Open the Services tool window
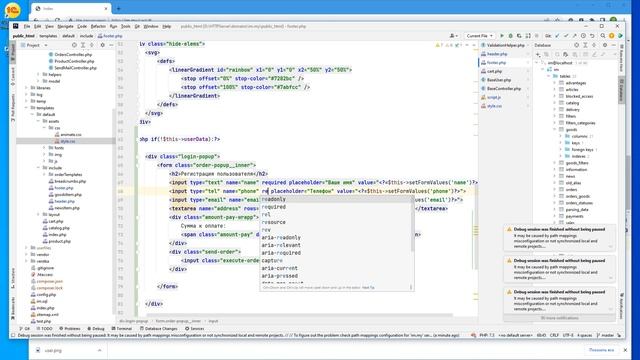The width and height of the screenshot is (640, 360). (194, 329)
